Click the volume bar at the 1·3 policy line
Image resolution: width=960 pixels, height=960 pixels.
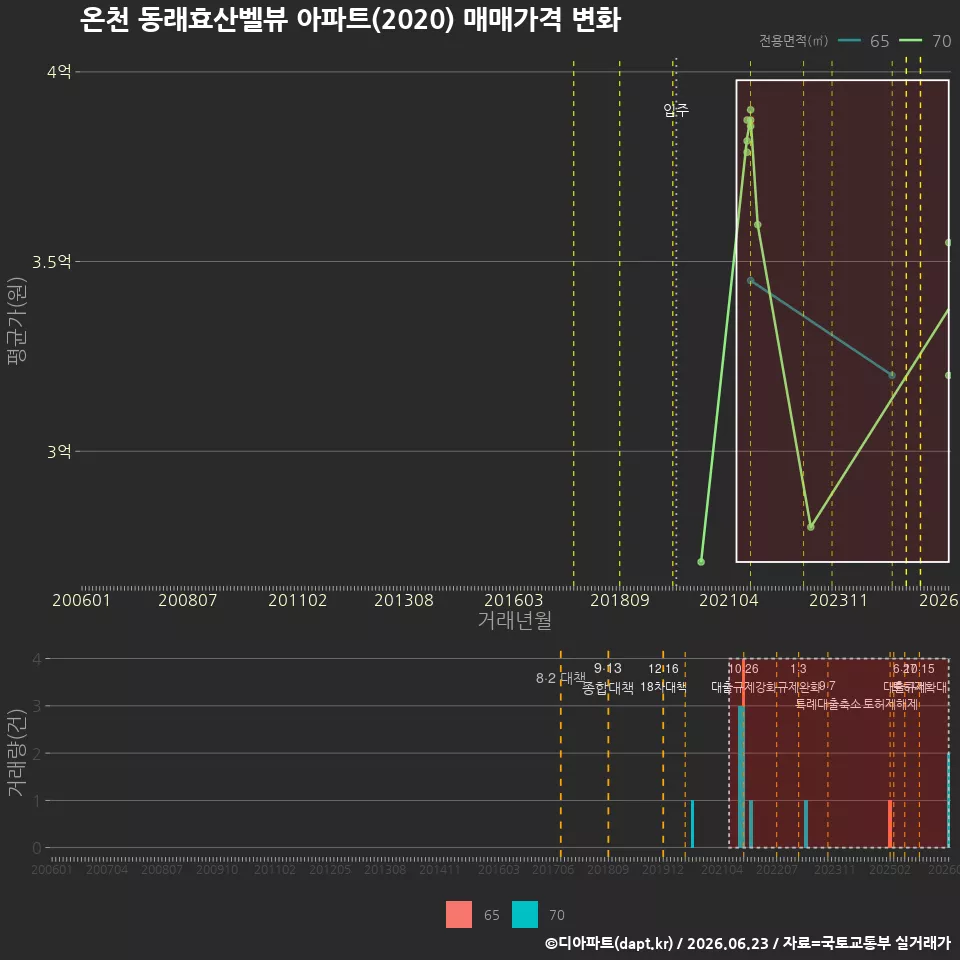pos(806,823)
